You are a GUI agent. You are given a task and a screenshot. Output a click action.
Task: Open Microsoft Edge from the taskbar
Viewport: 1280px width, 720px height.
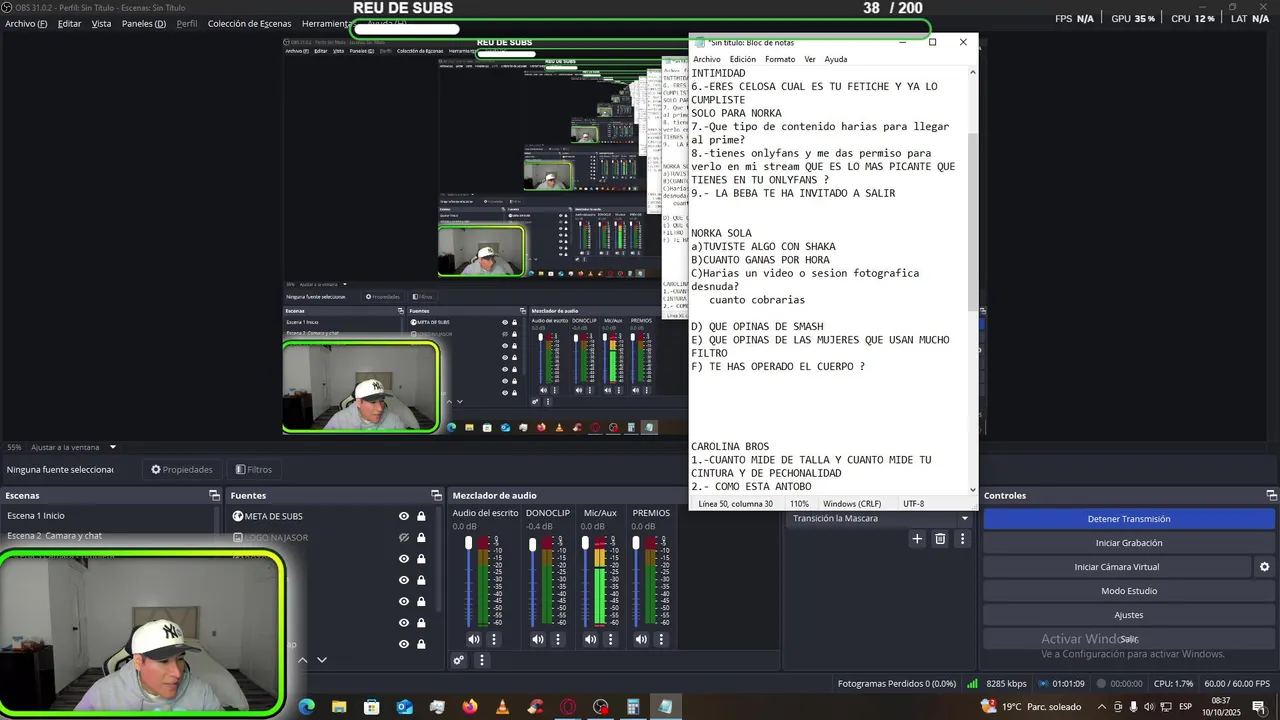click(x=307, y=707)
